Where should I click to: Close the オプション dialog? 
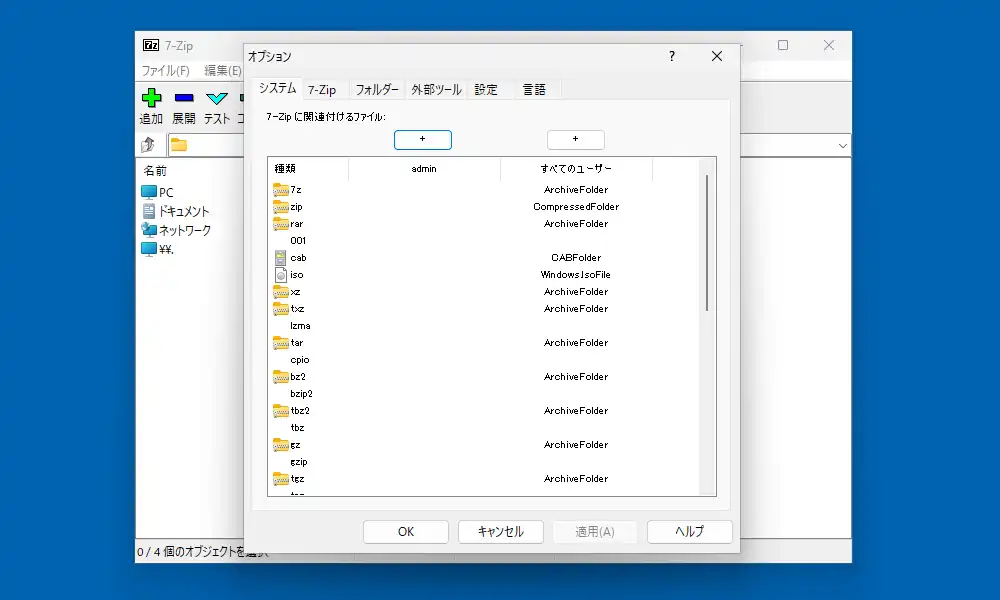pos(717,57)
